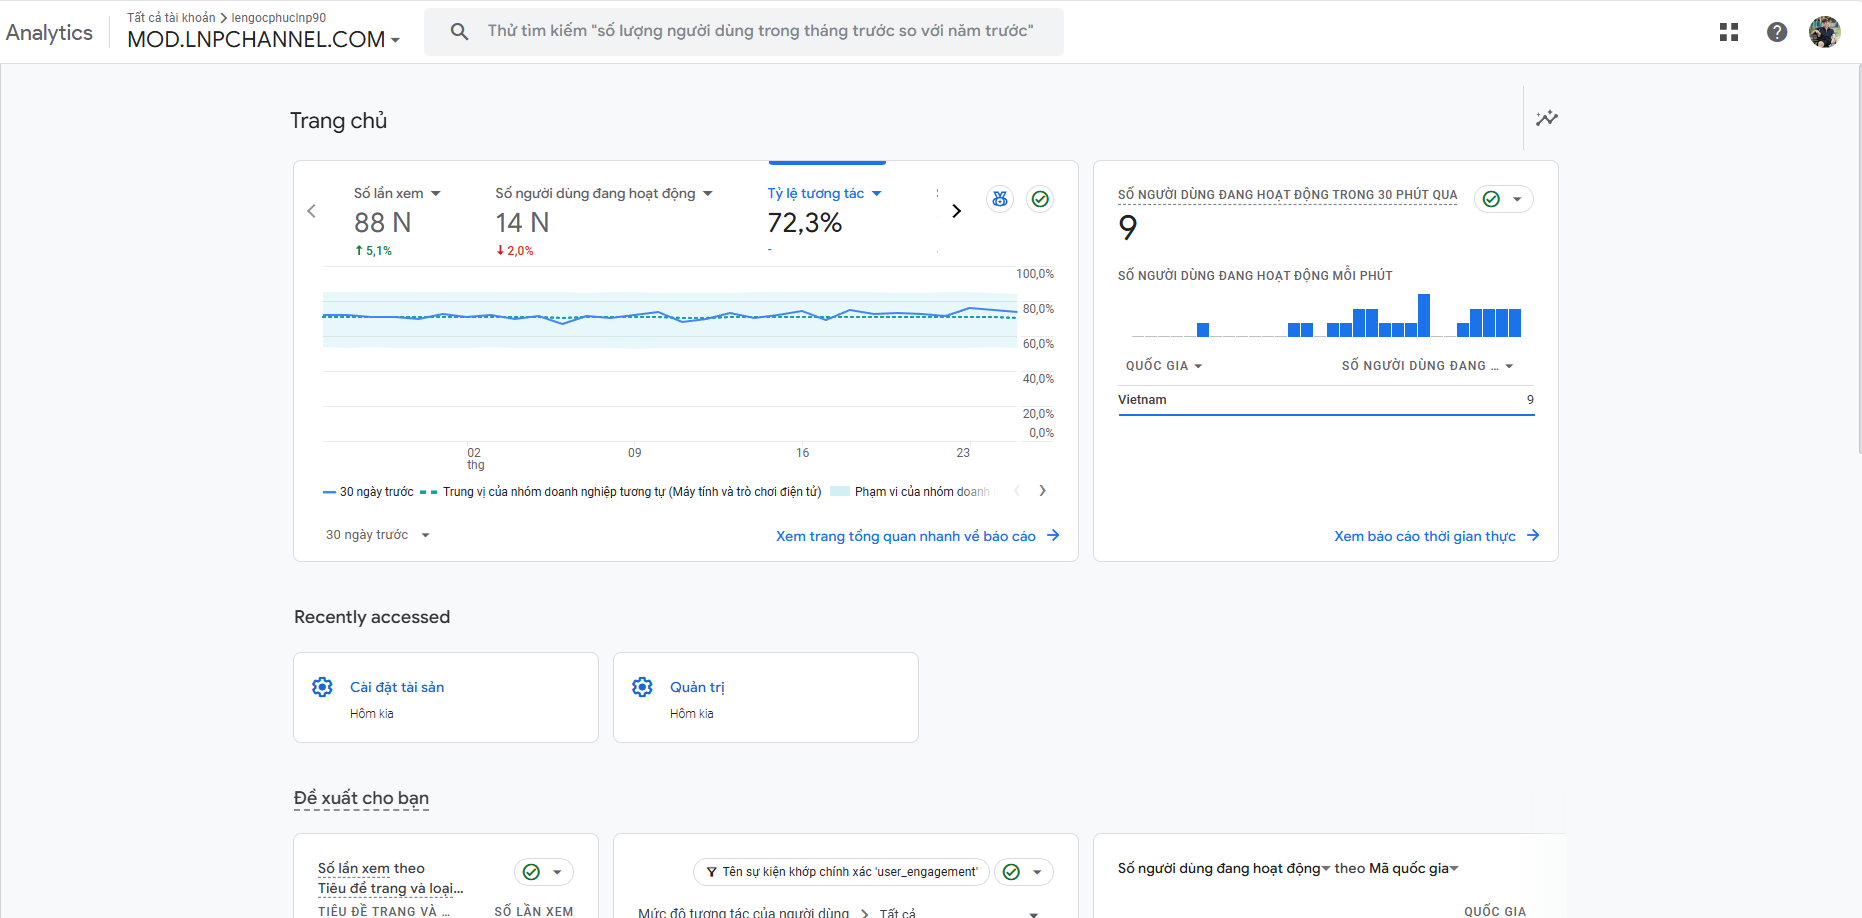The height and width of the screenshot is (918, 1862).
Task: Open the 30 ngày trước date range dropdown
Action: (377, 535)
